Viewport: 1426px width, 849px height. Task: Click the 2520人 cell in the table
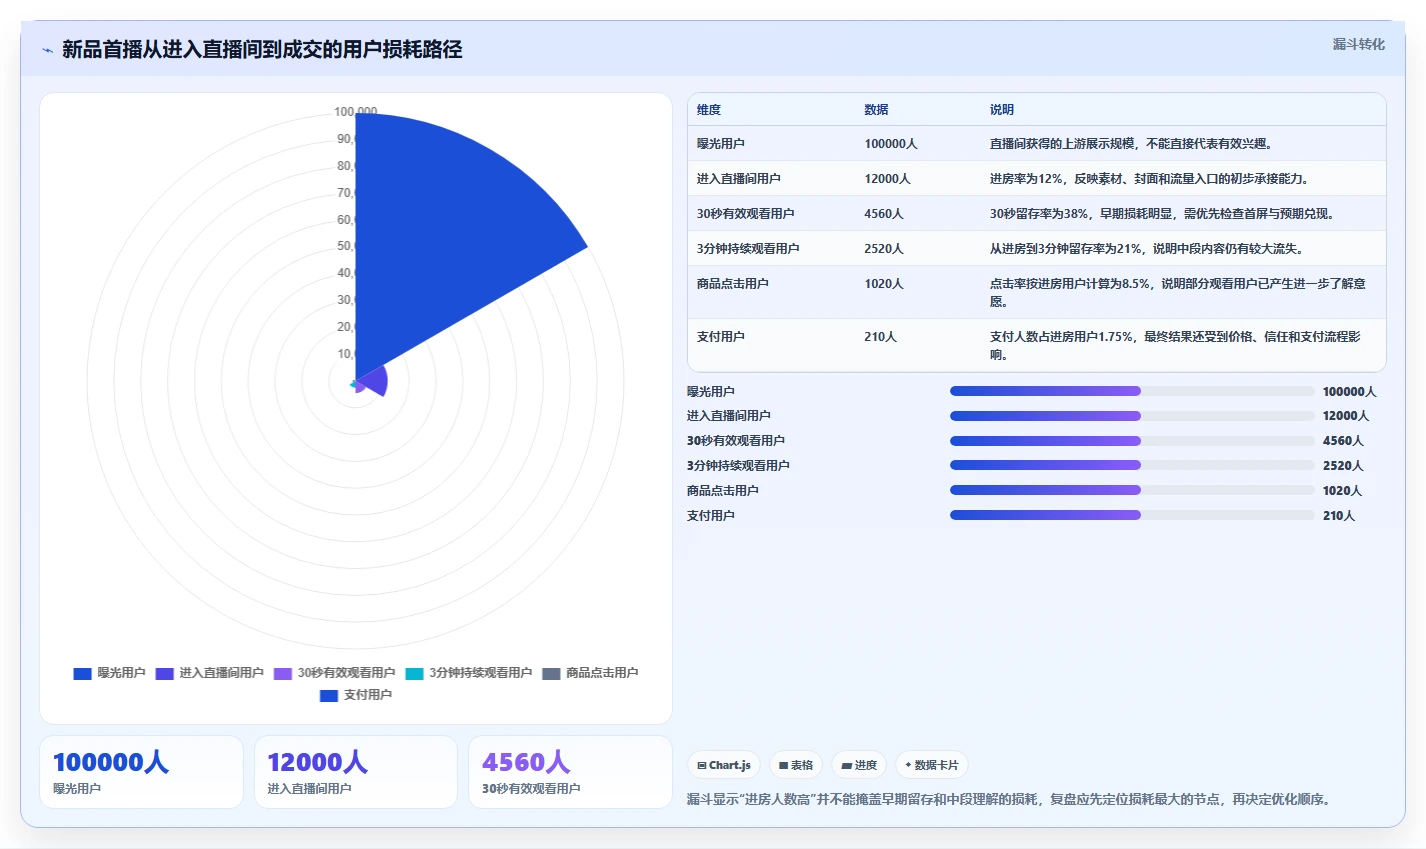pos(884,249)
